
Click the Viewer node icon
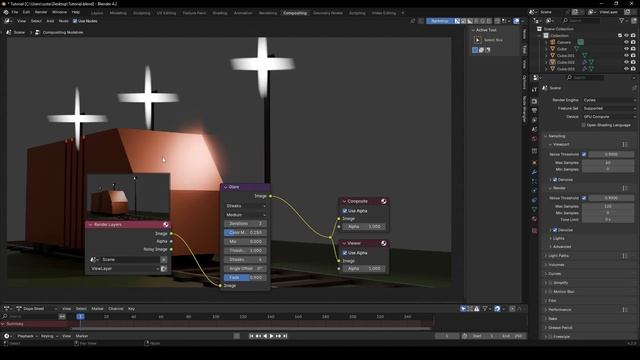(384, 243)
